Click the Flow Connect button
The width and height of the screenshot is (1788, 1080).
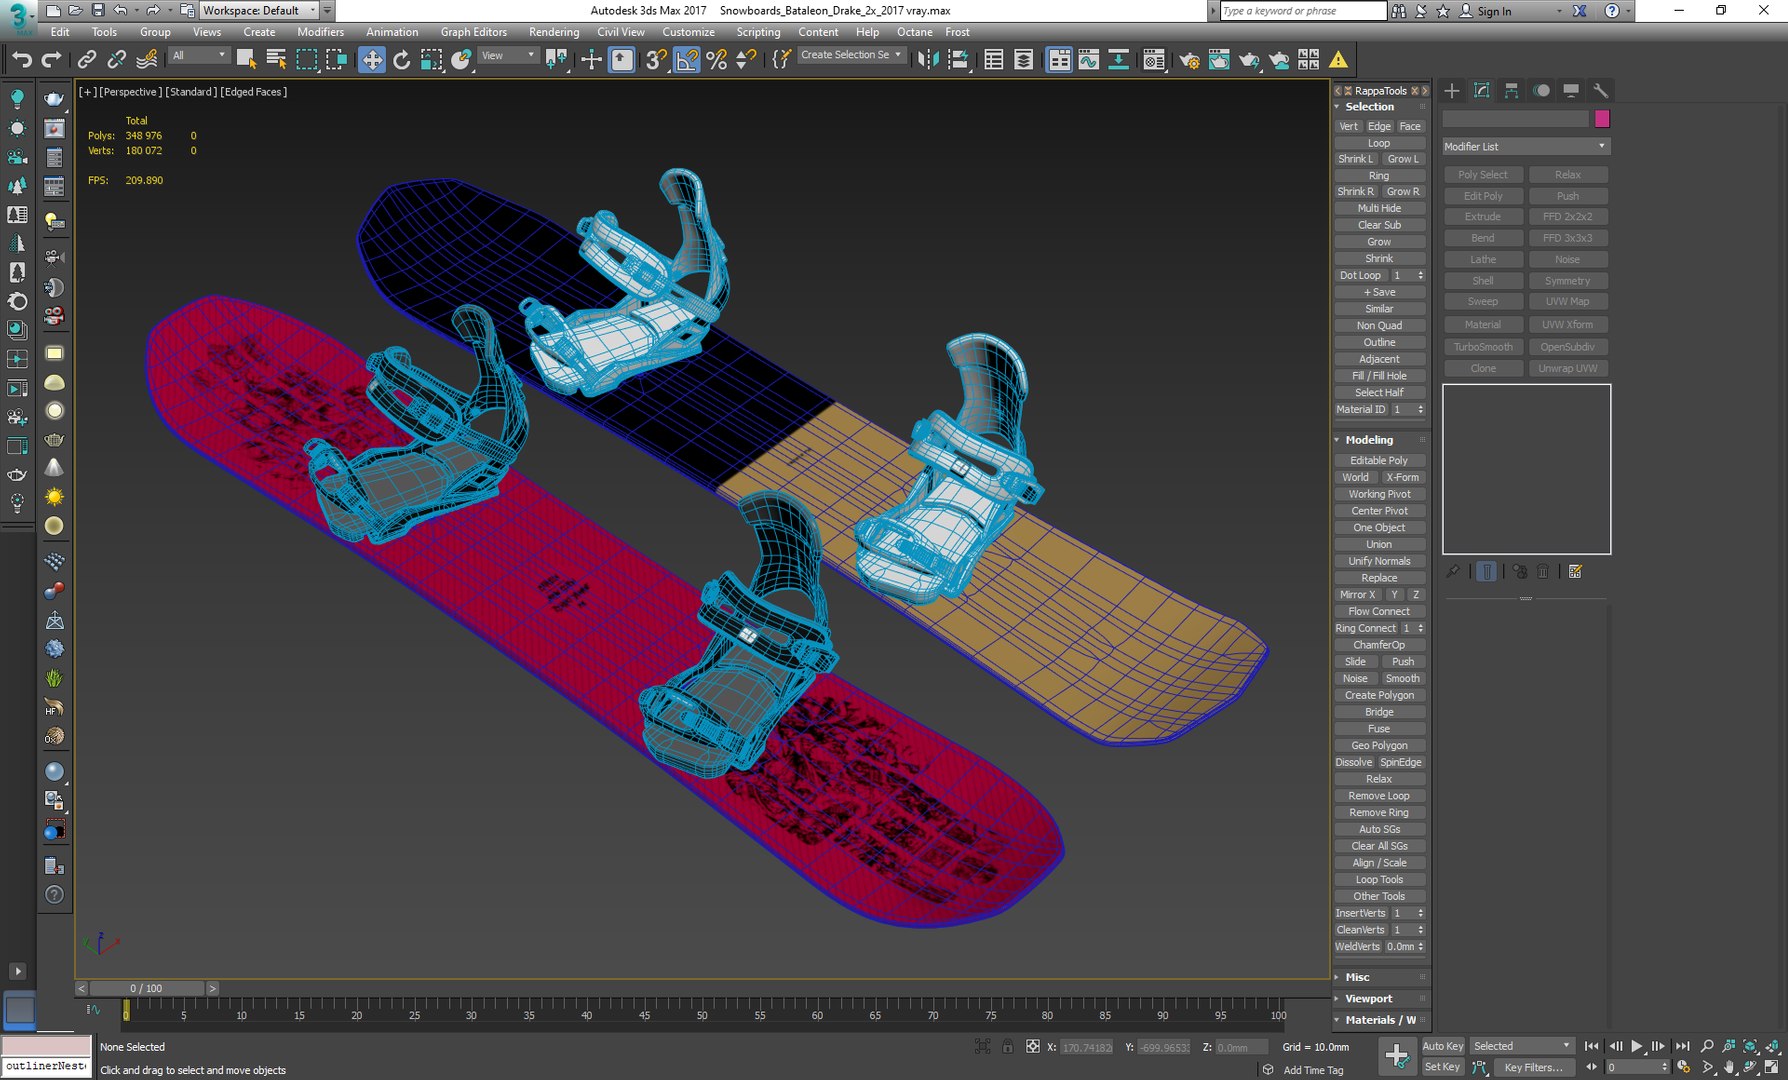[1379, 611]
